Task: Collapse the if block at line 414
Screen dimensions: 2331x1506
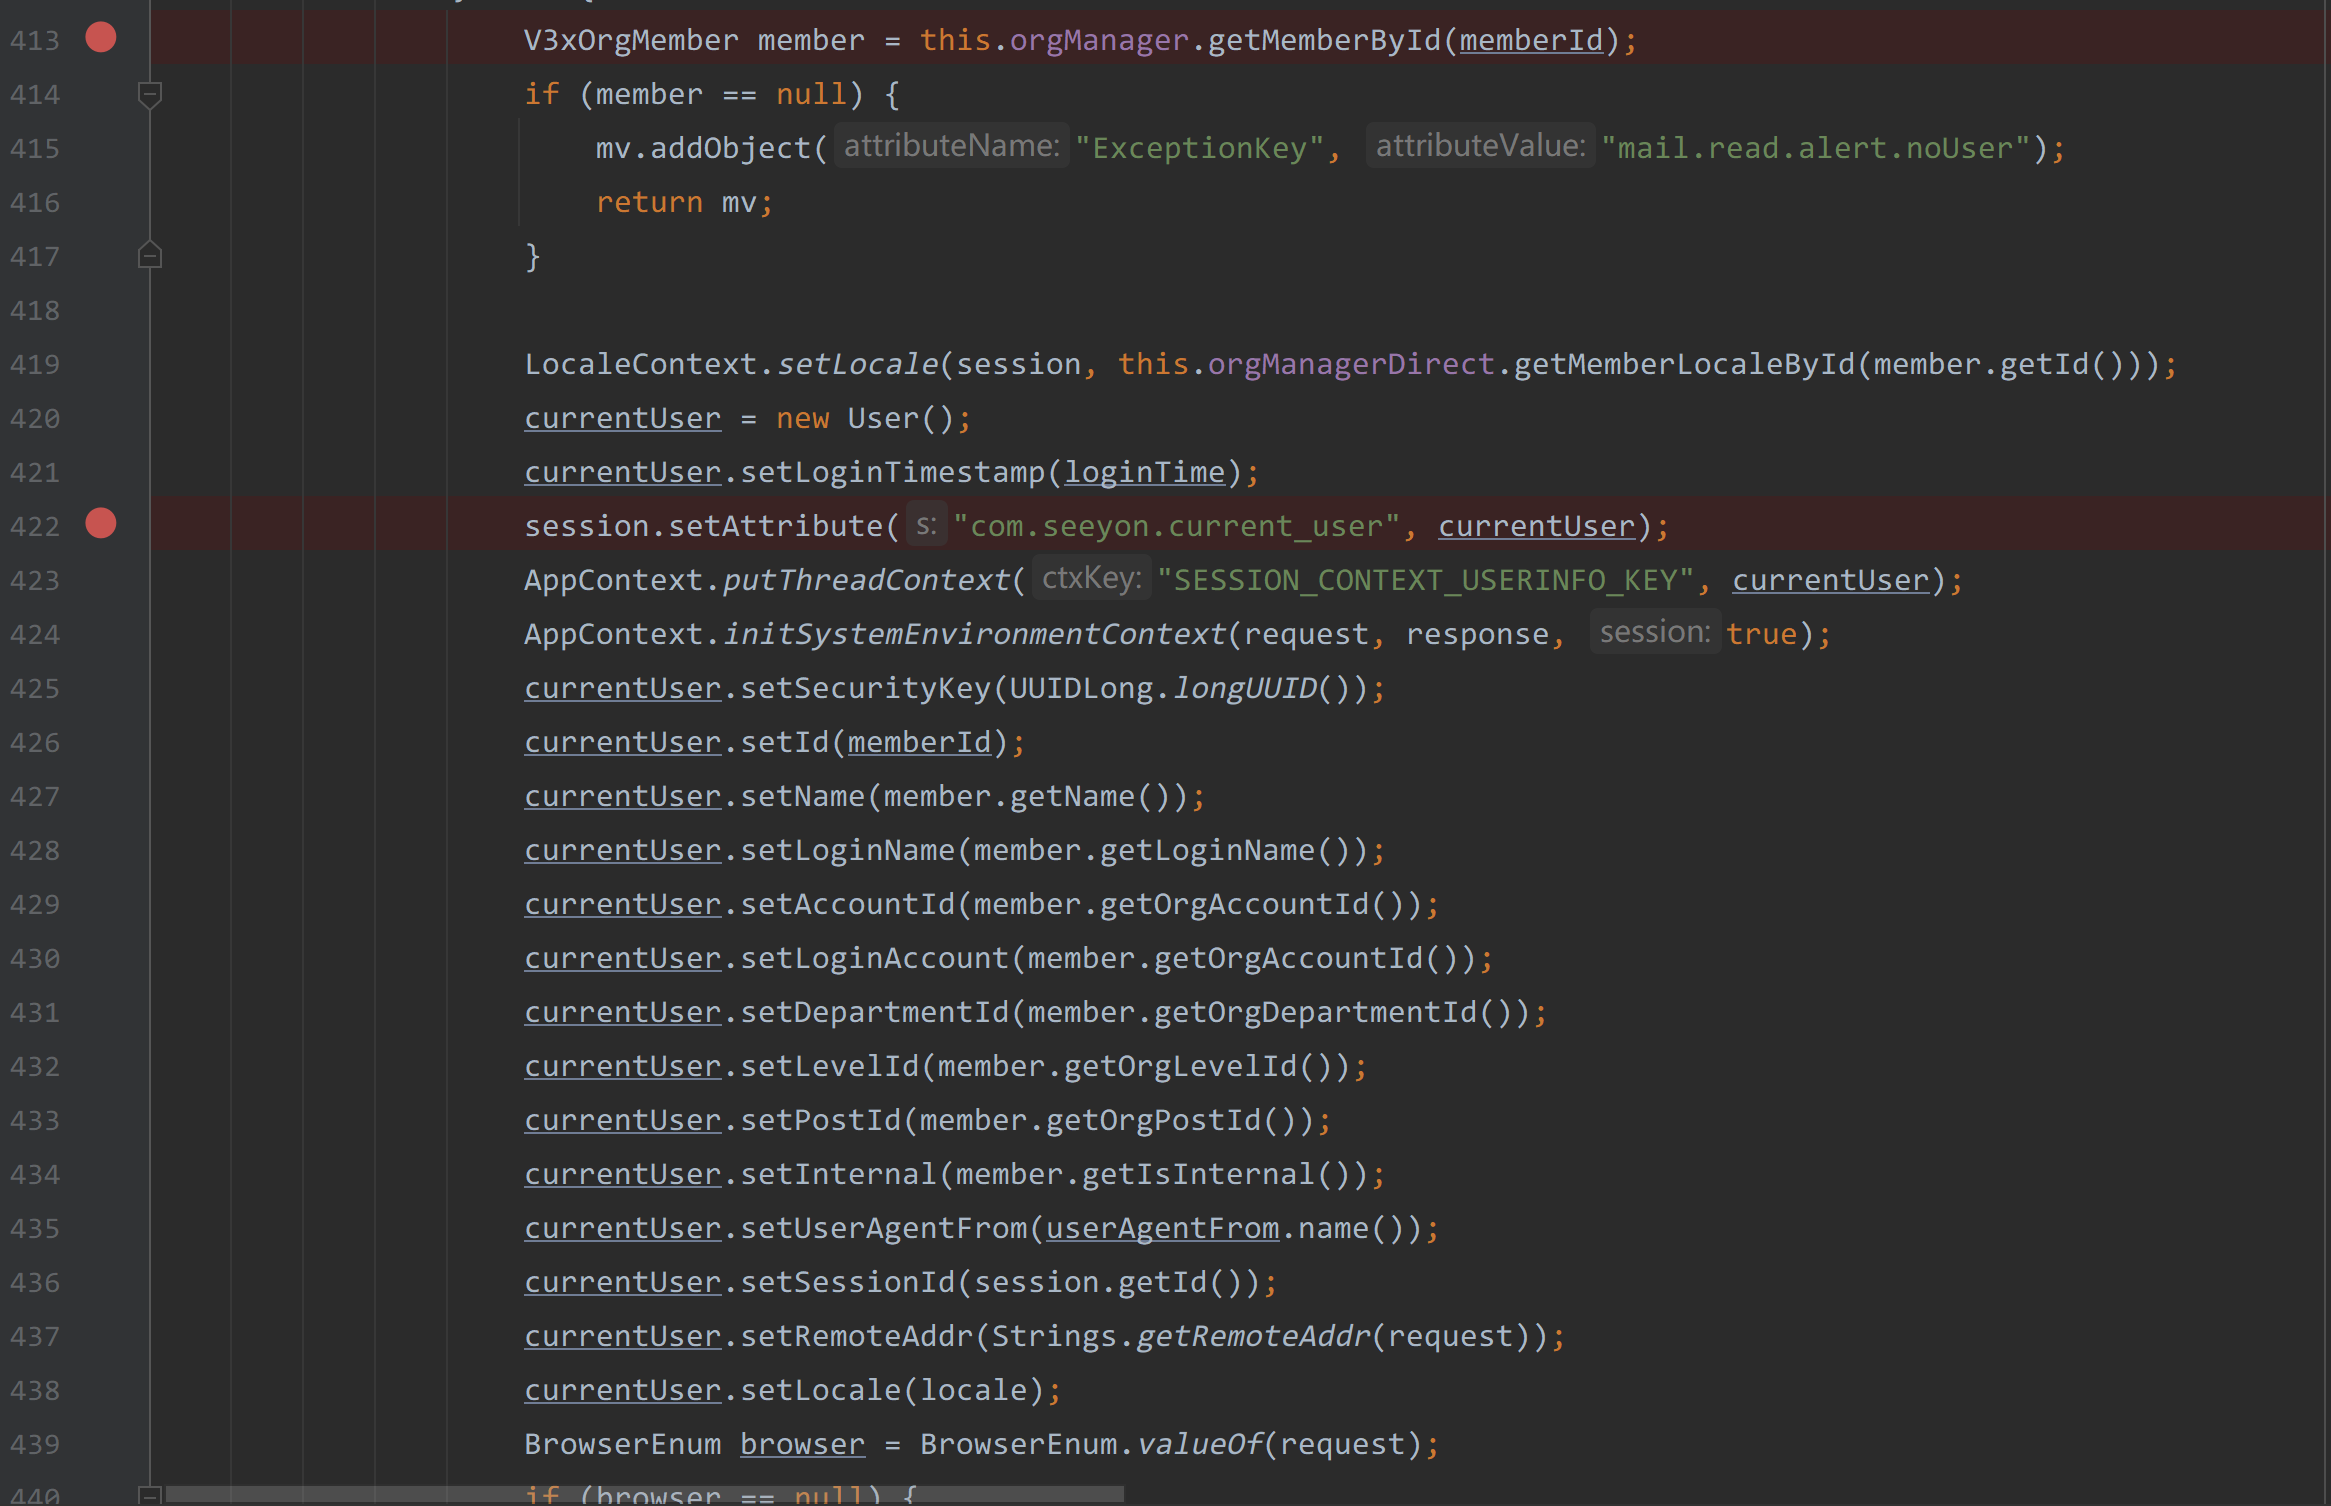Action: (x=150, y=95)
